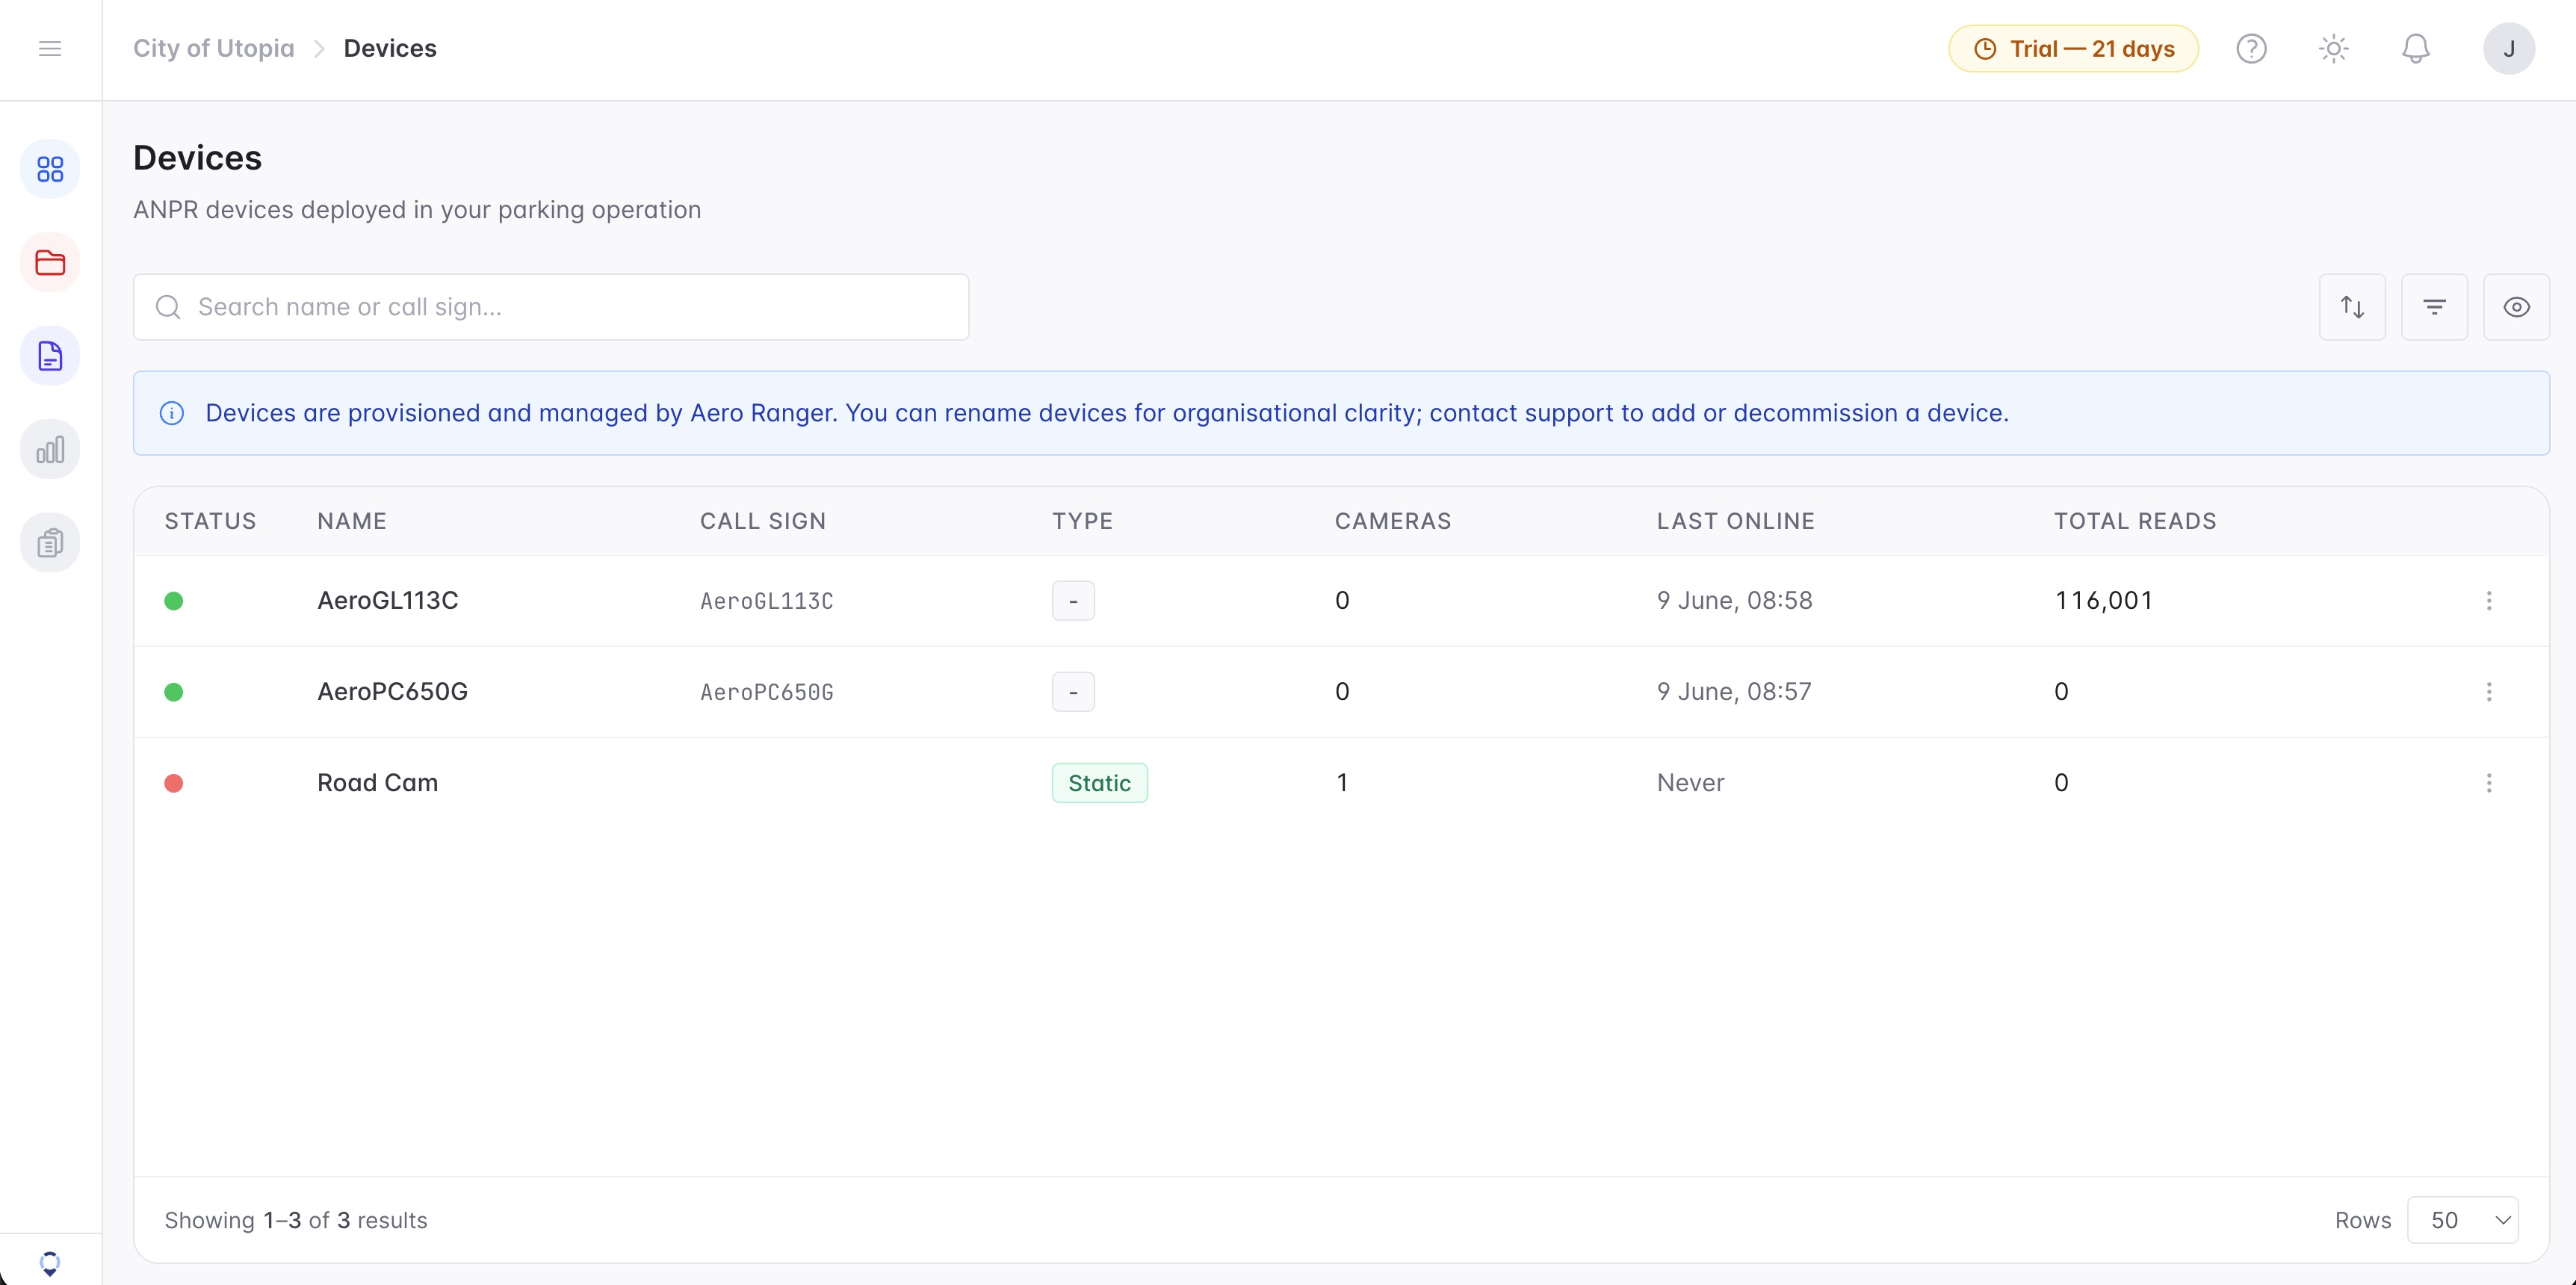Sort by the LAST ONLINE column header

[x=1735, y=521]
